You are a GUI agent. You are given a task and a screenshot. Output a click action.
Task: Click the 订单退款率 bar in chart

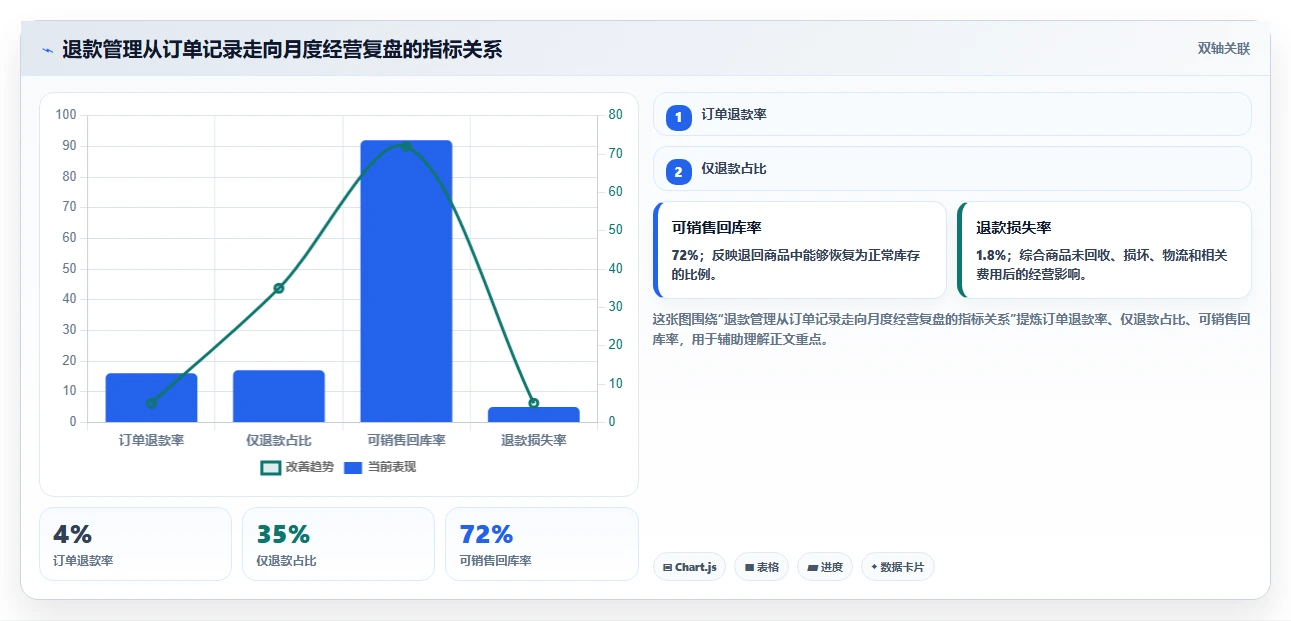pyautogui.click(x=151, y=397)
